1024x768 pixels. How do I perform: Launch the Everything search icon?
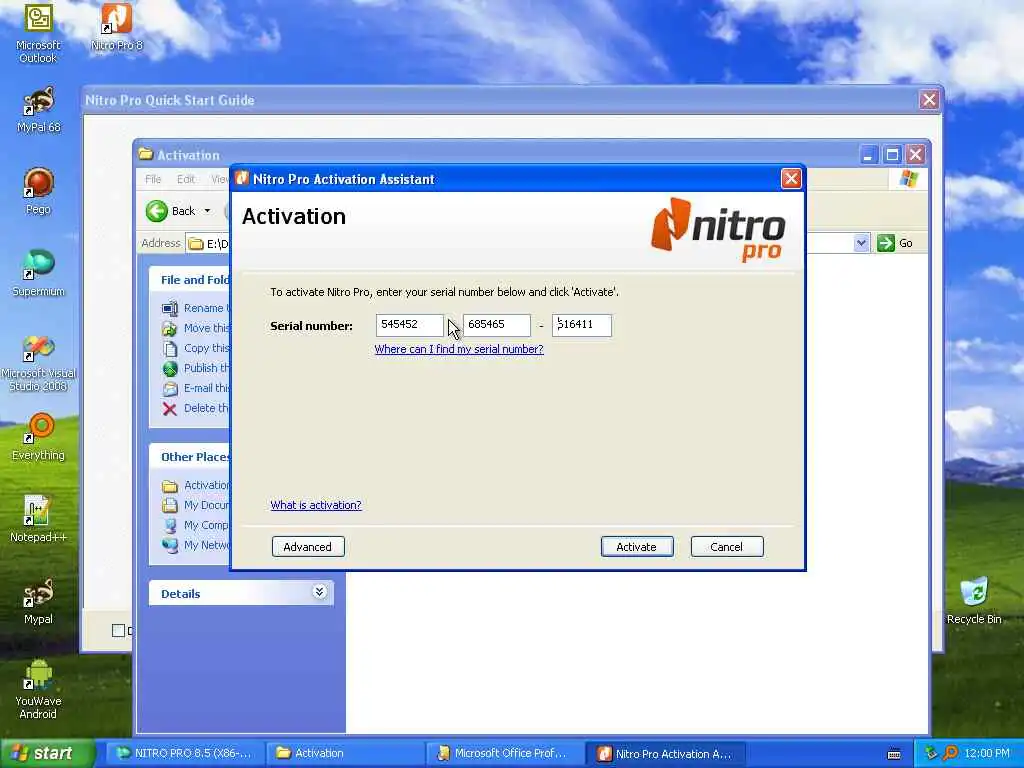point(39,437)
